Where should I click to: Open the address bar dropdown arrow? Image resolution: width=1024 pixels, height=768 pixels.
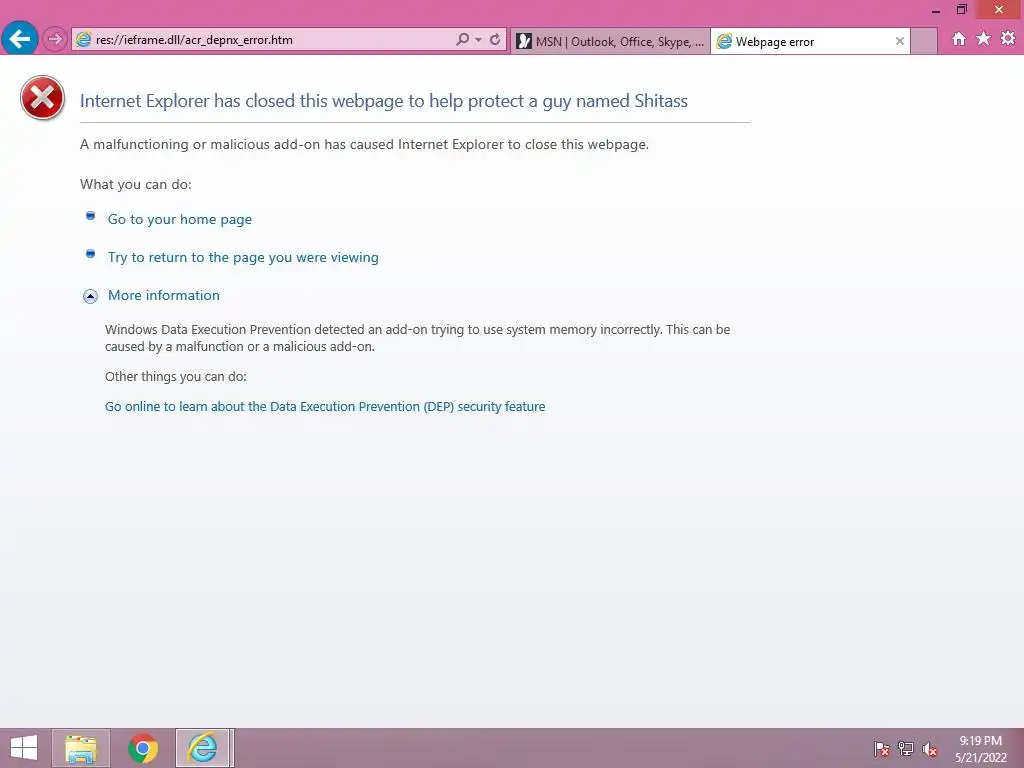pyautogui.click(x=479, y=39)
